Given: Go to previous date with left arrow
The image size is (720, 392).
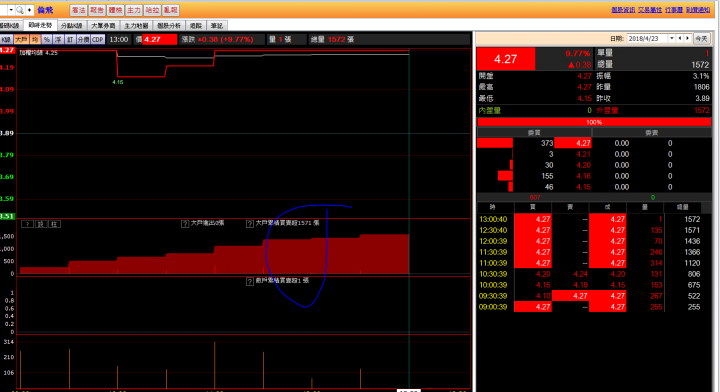Looking at the screenshot, I should [680, 39].
